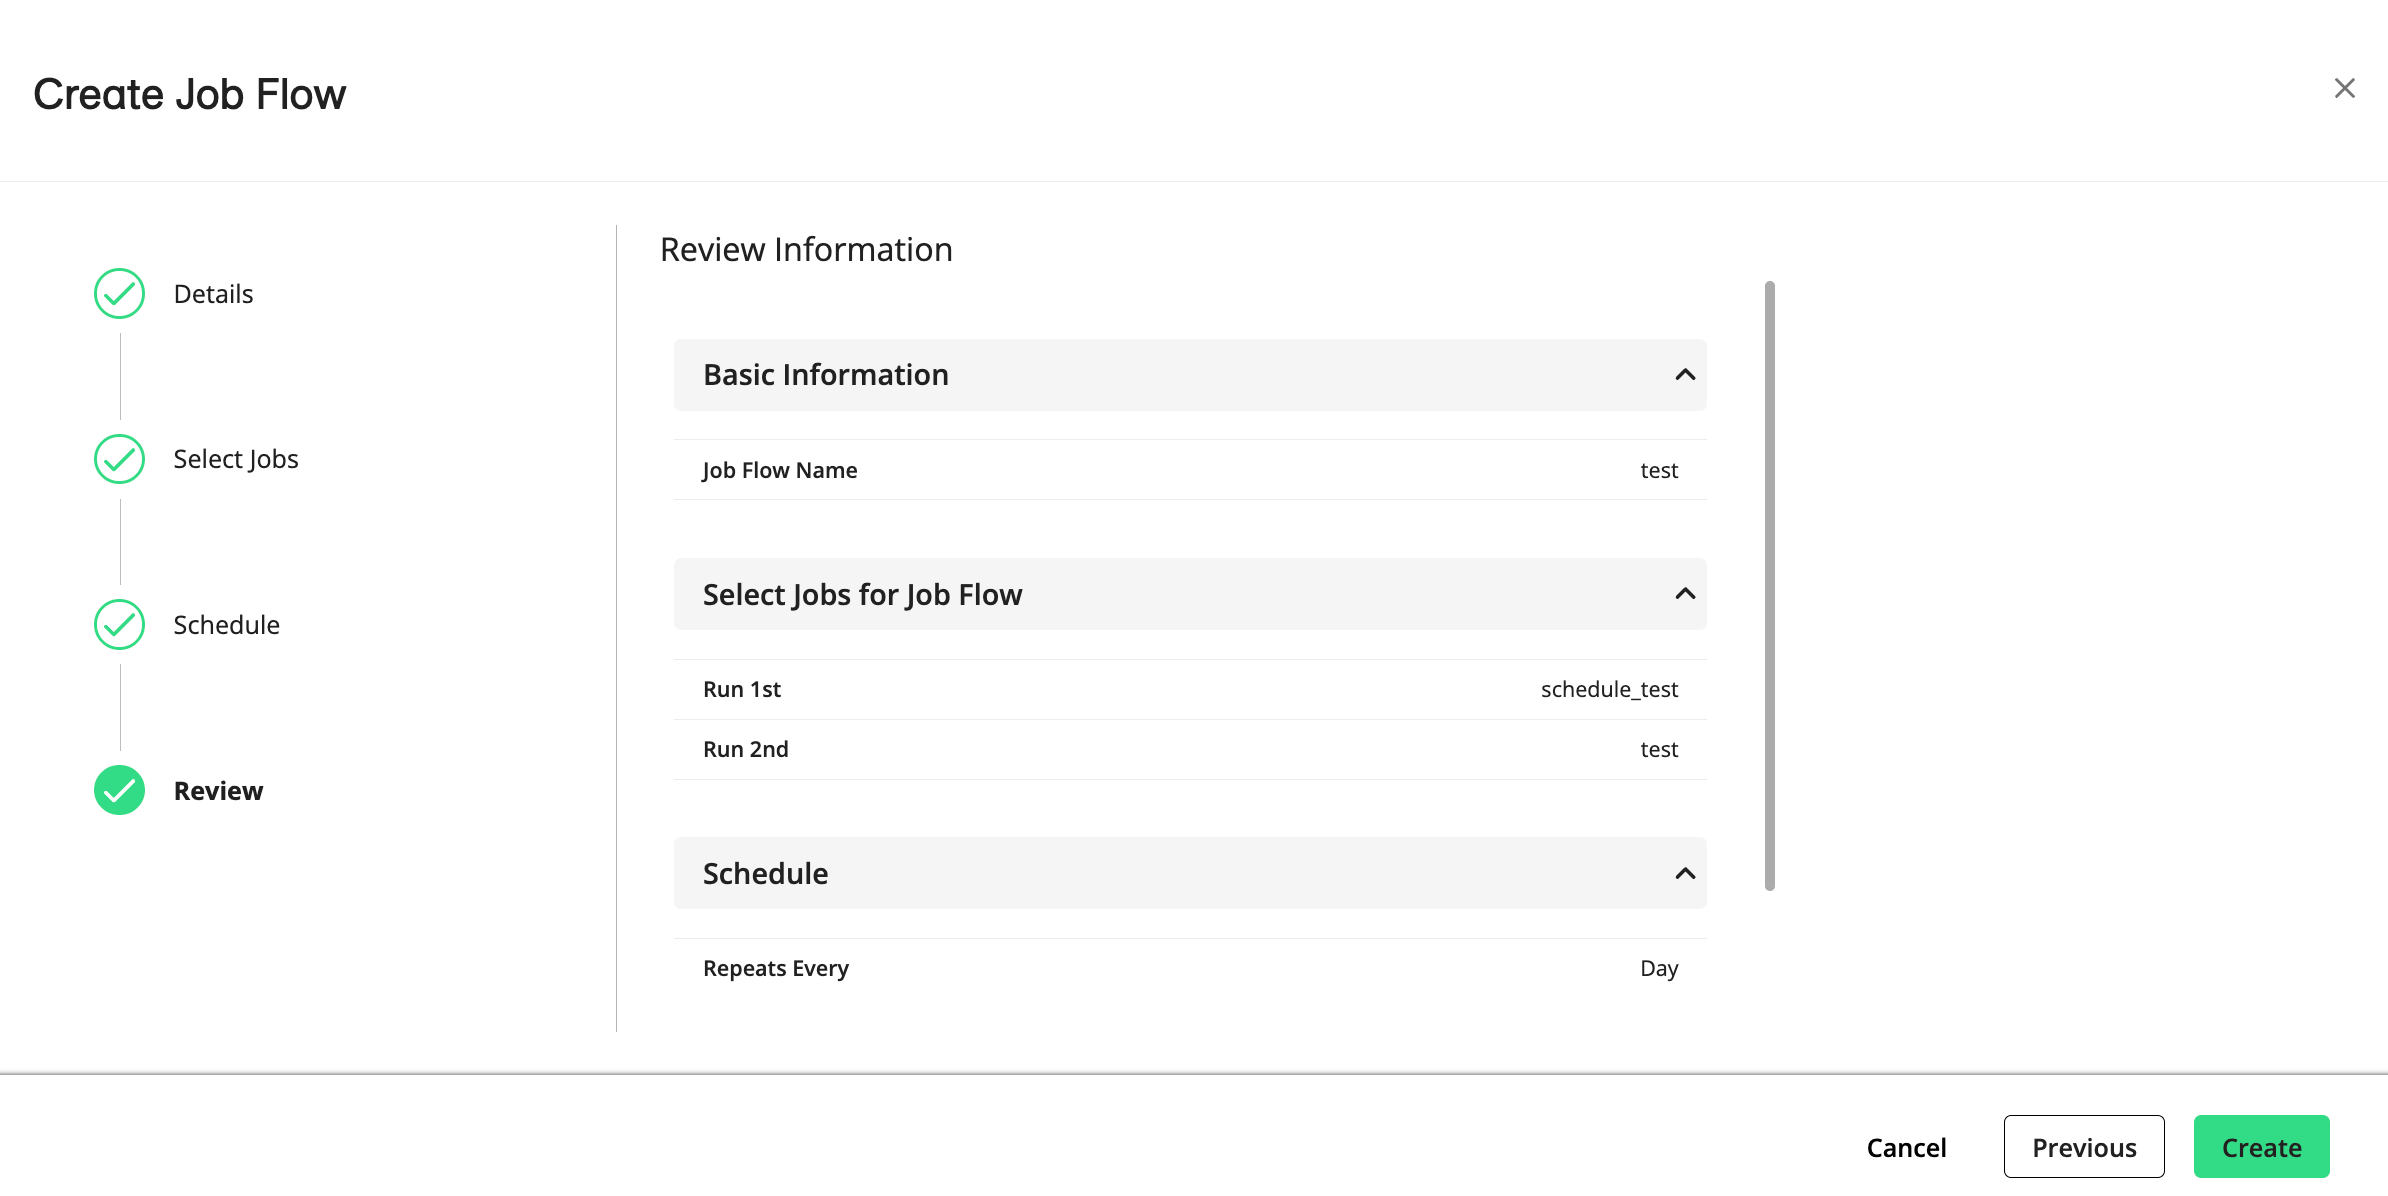Click the Cancel button
This screenshot has width=2388, height=1196.
(x=1906, y=1146)
